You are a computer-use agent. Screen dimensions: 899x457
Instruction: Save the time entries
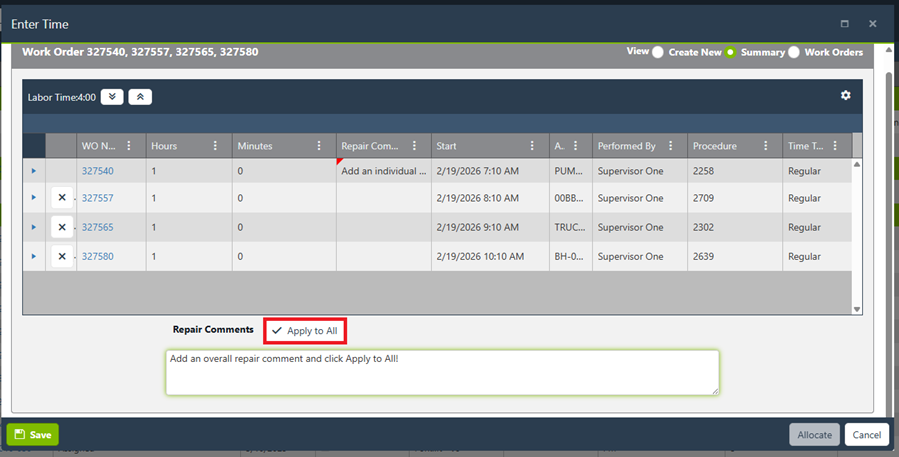tap(33, 435)
